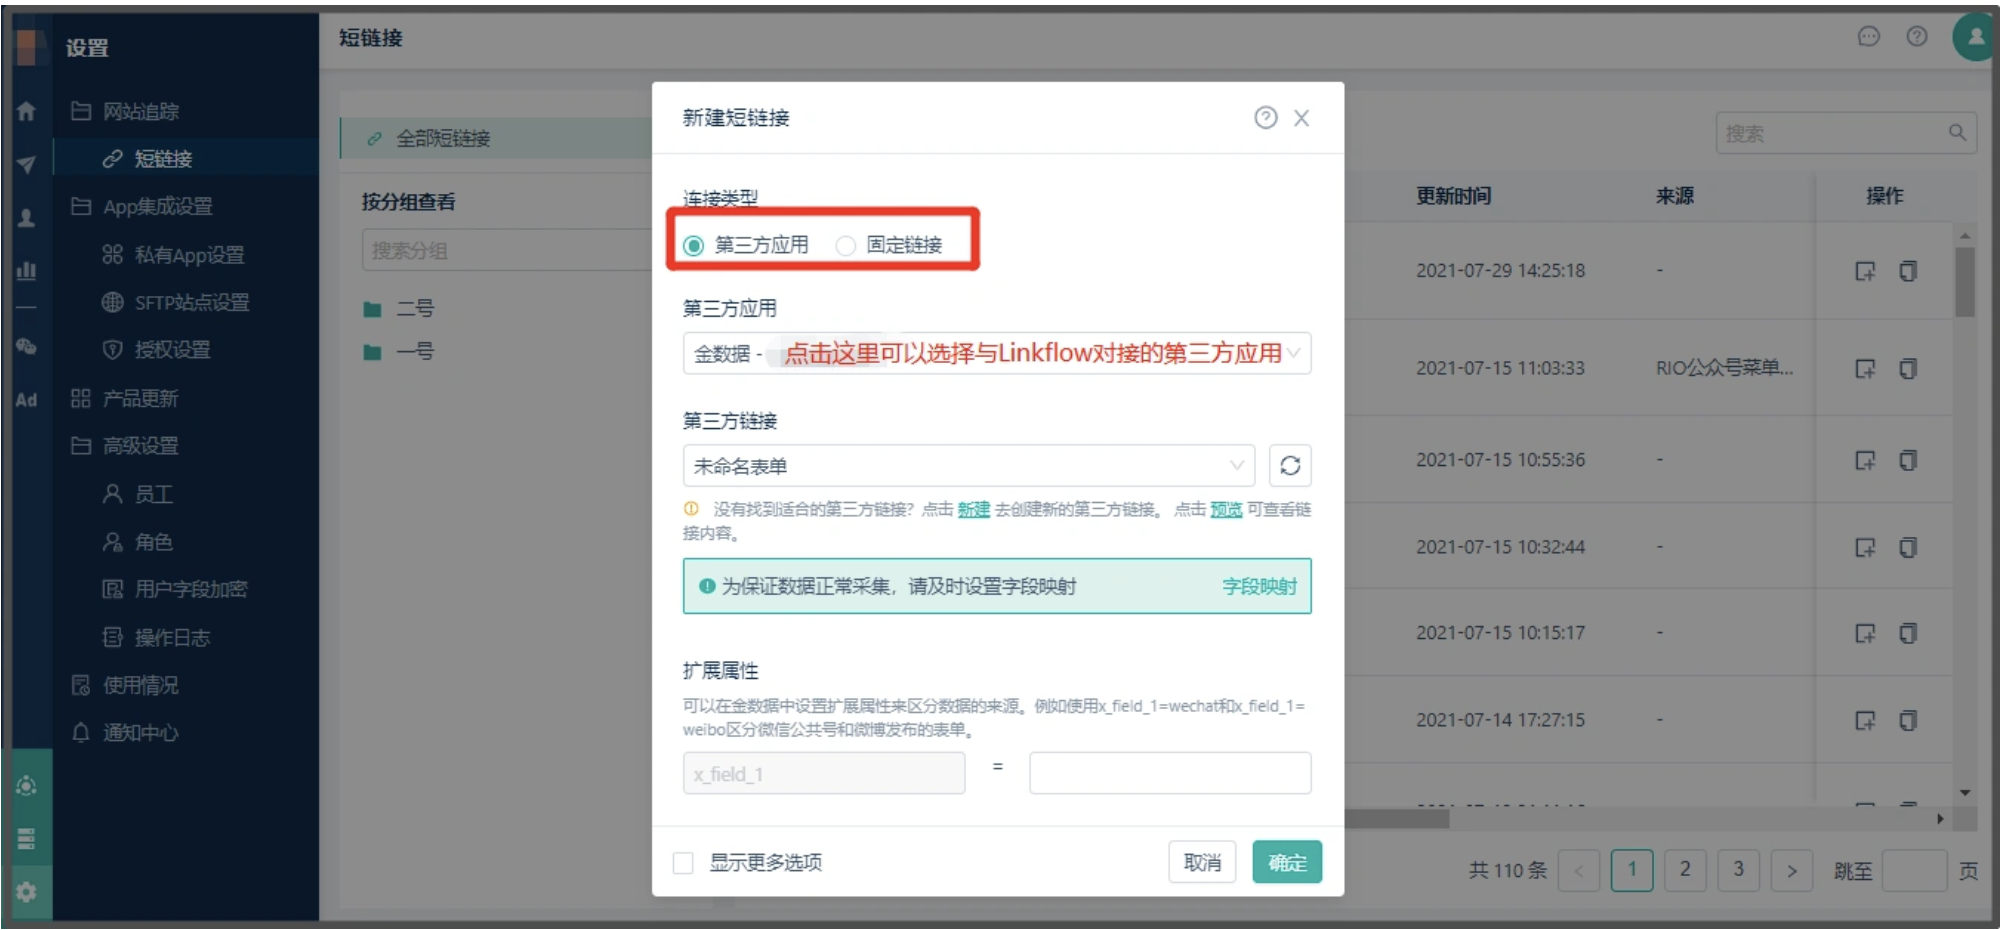The image size is (2000, 930).
Task: Open 操作日志 in the sidebar
Action: tap(156, 637)
